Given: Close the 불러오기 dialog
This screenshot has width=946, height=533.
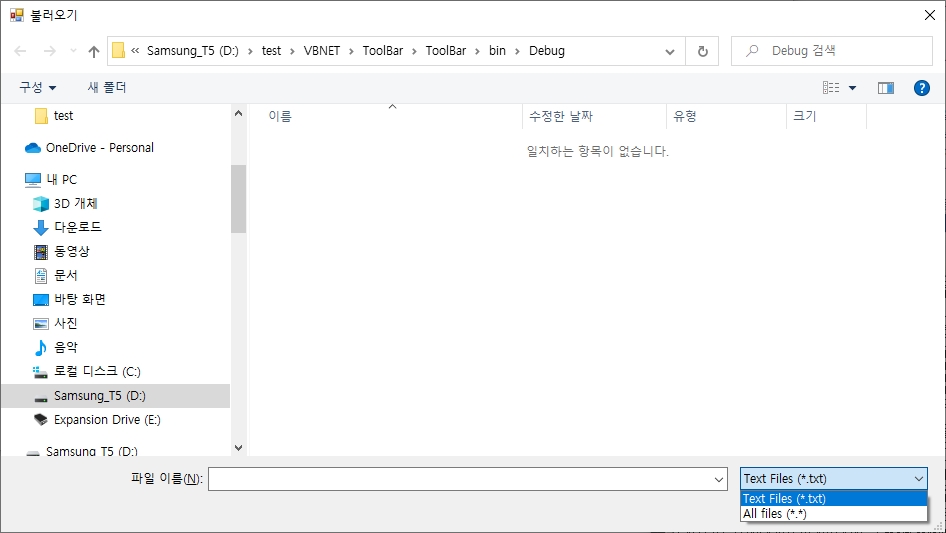Looking at the screenshot, I should (930, 15).
